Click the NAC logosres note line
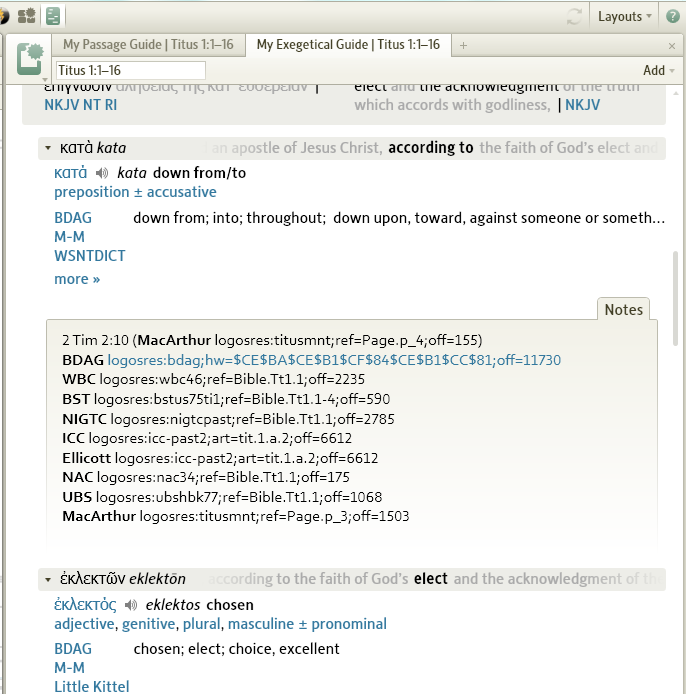The height and width of the screenshot is (694, 686). (x=206, y=477)
